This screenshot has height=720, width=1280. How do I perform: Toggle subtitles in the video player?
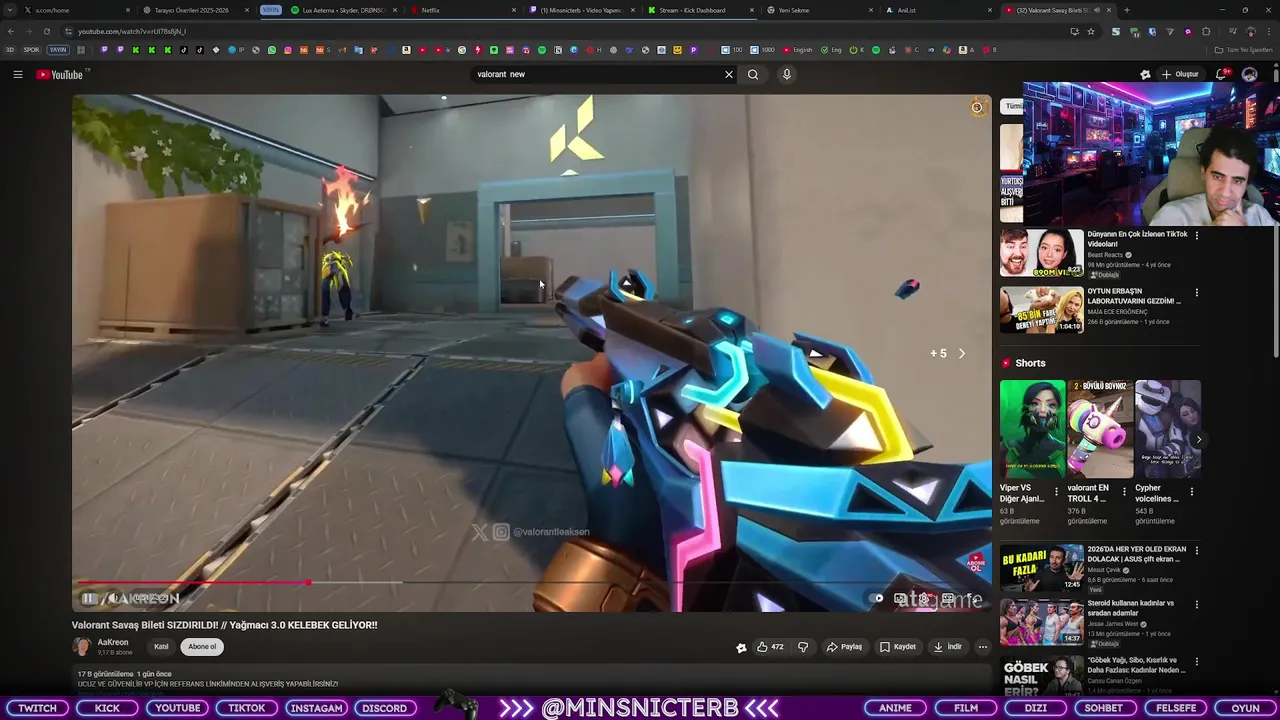point(900,598)
